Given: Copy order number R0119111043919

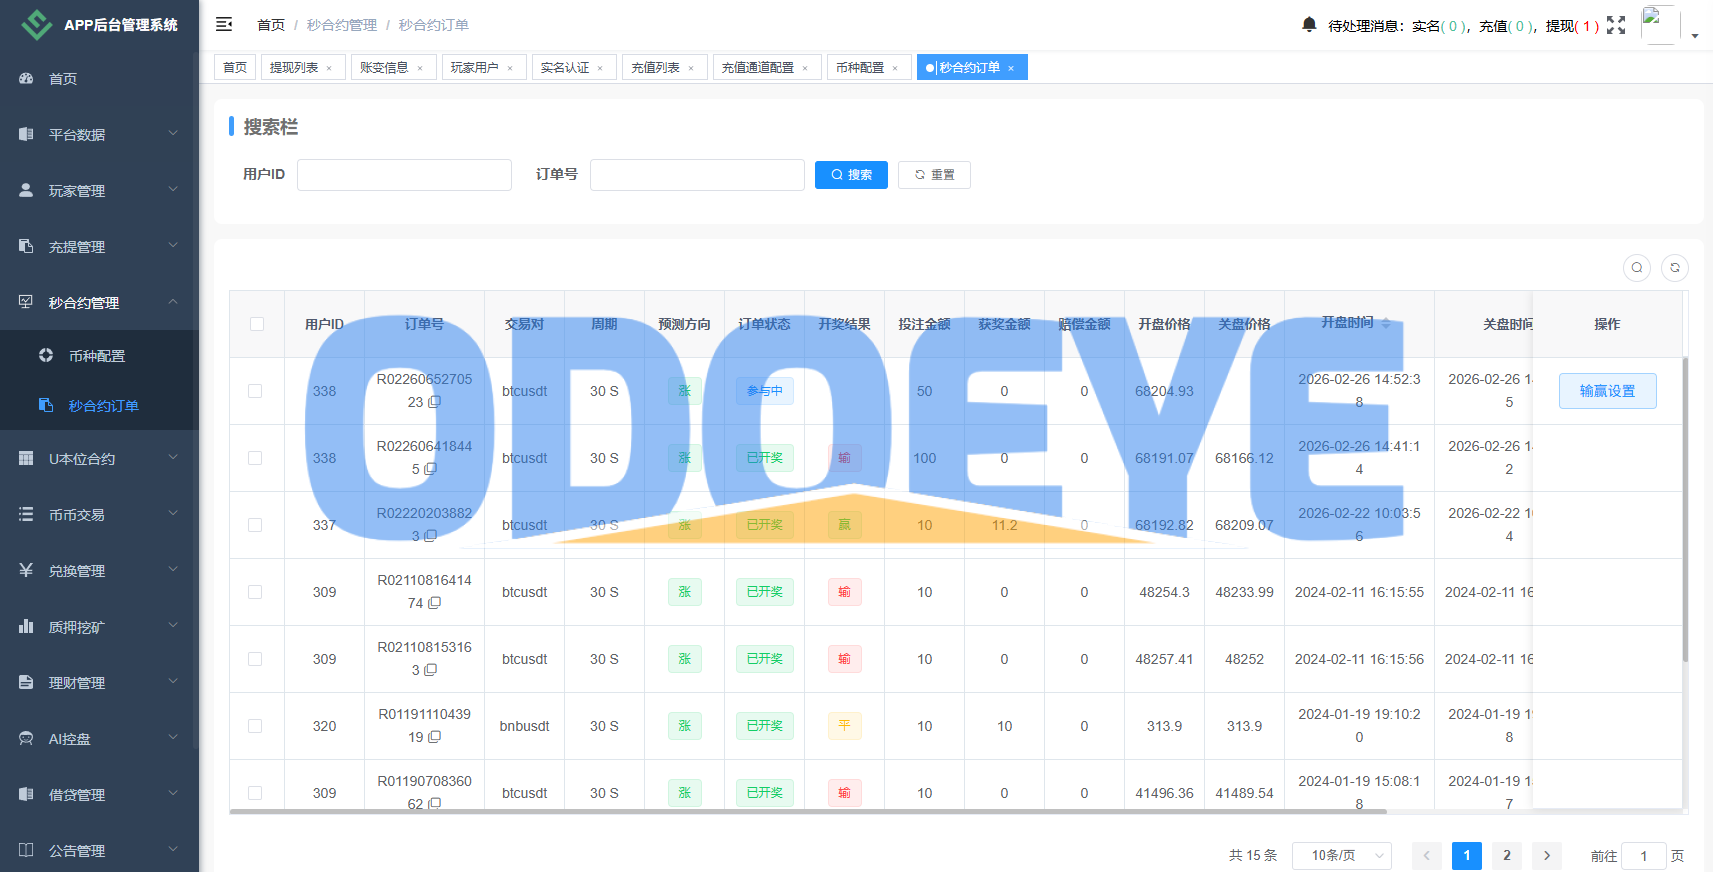Looking at the screenshot, I should [x=434, y=737].
